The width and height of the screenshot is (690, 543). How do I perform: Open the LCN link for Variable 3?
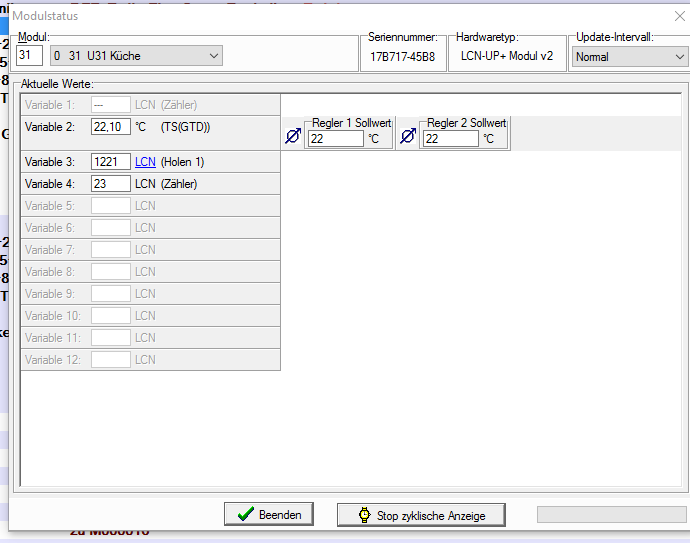tap(145, 162)
